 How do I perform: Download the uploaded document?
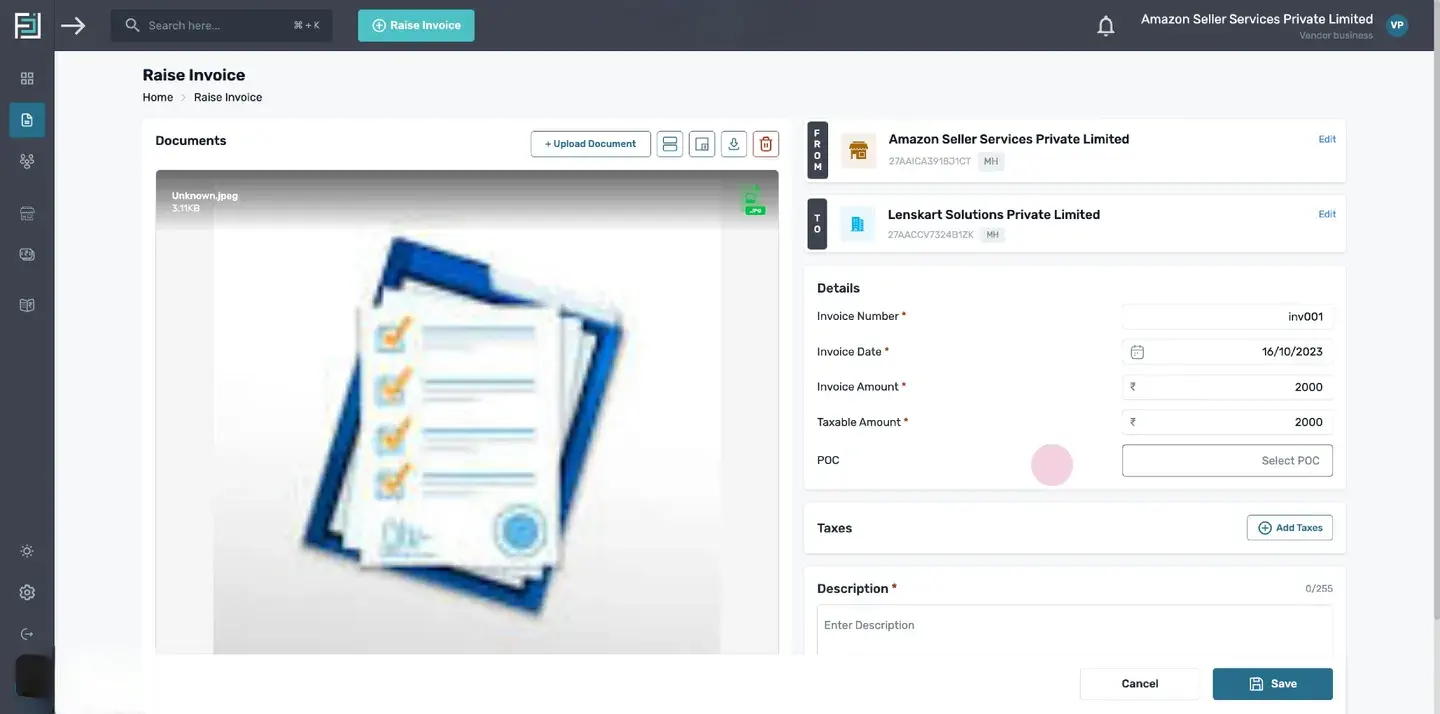pos(734,144)
